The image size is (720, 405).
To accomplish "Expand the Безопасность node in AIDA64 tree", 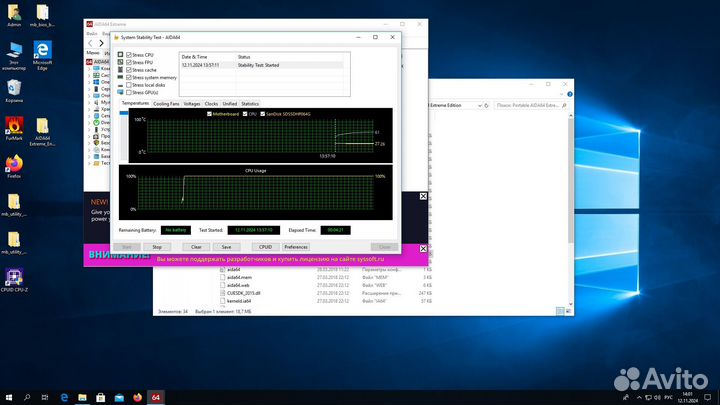I will 89,143.
